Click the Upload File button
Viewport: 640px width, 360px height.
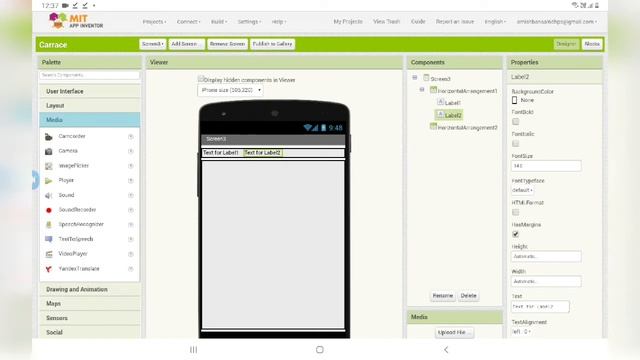[454, 332]
